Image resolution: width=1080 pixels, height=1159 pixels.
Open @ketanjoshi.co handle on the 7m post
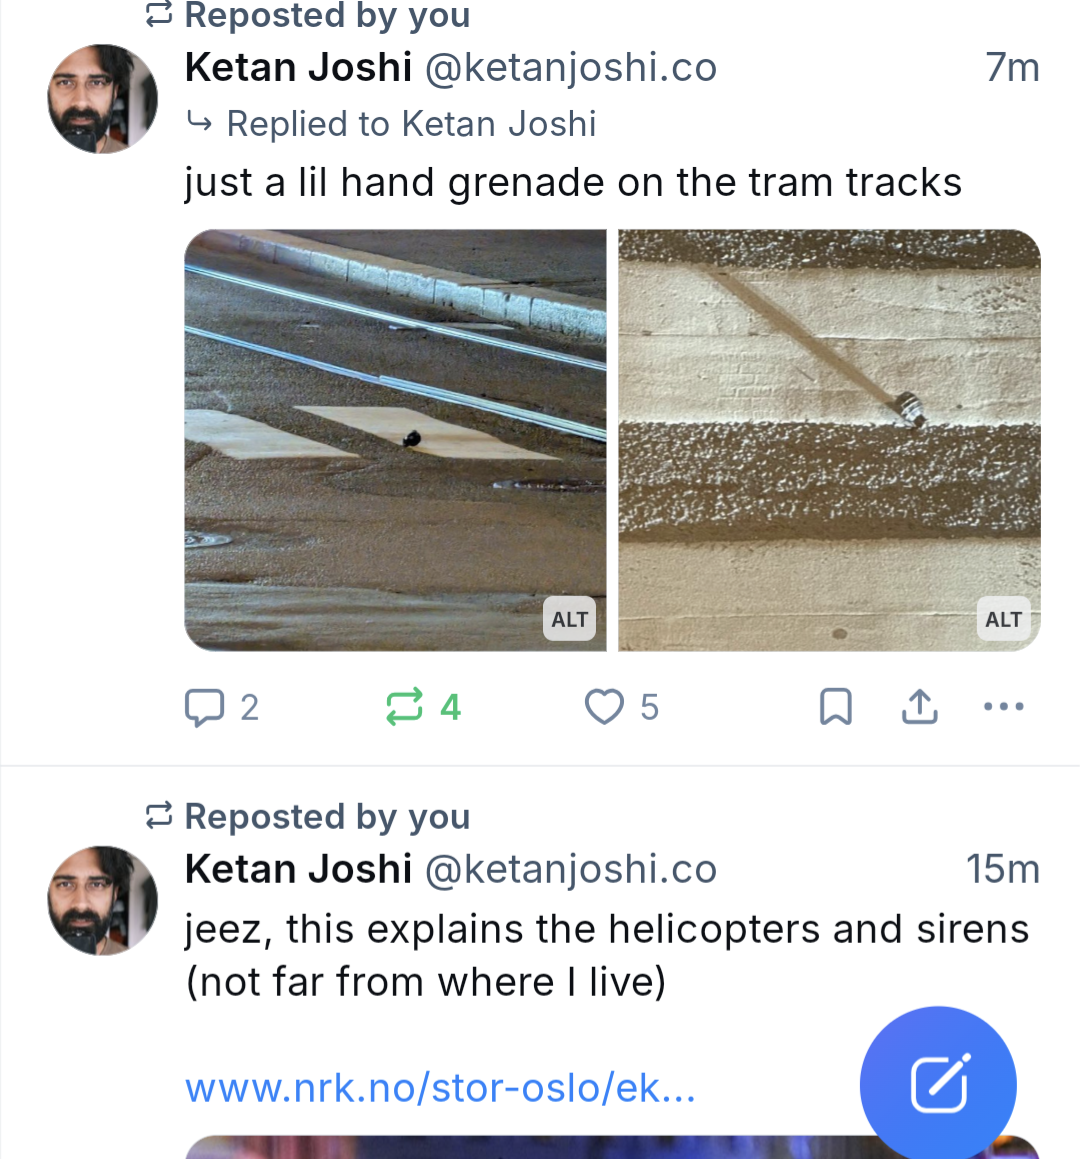571,68
